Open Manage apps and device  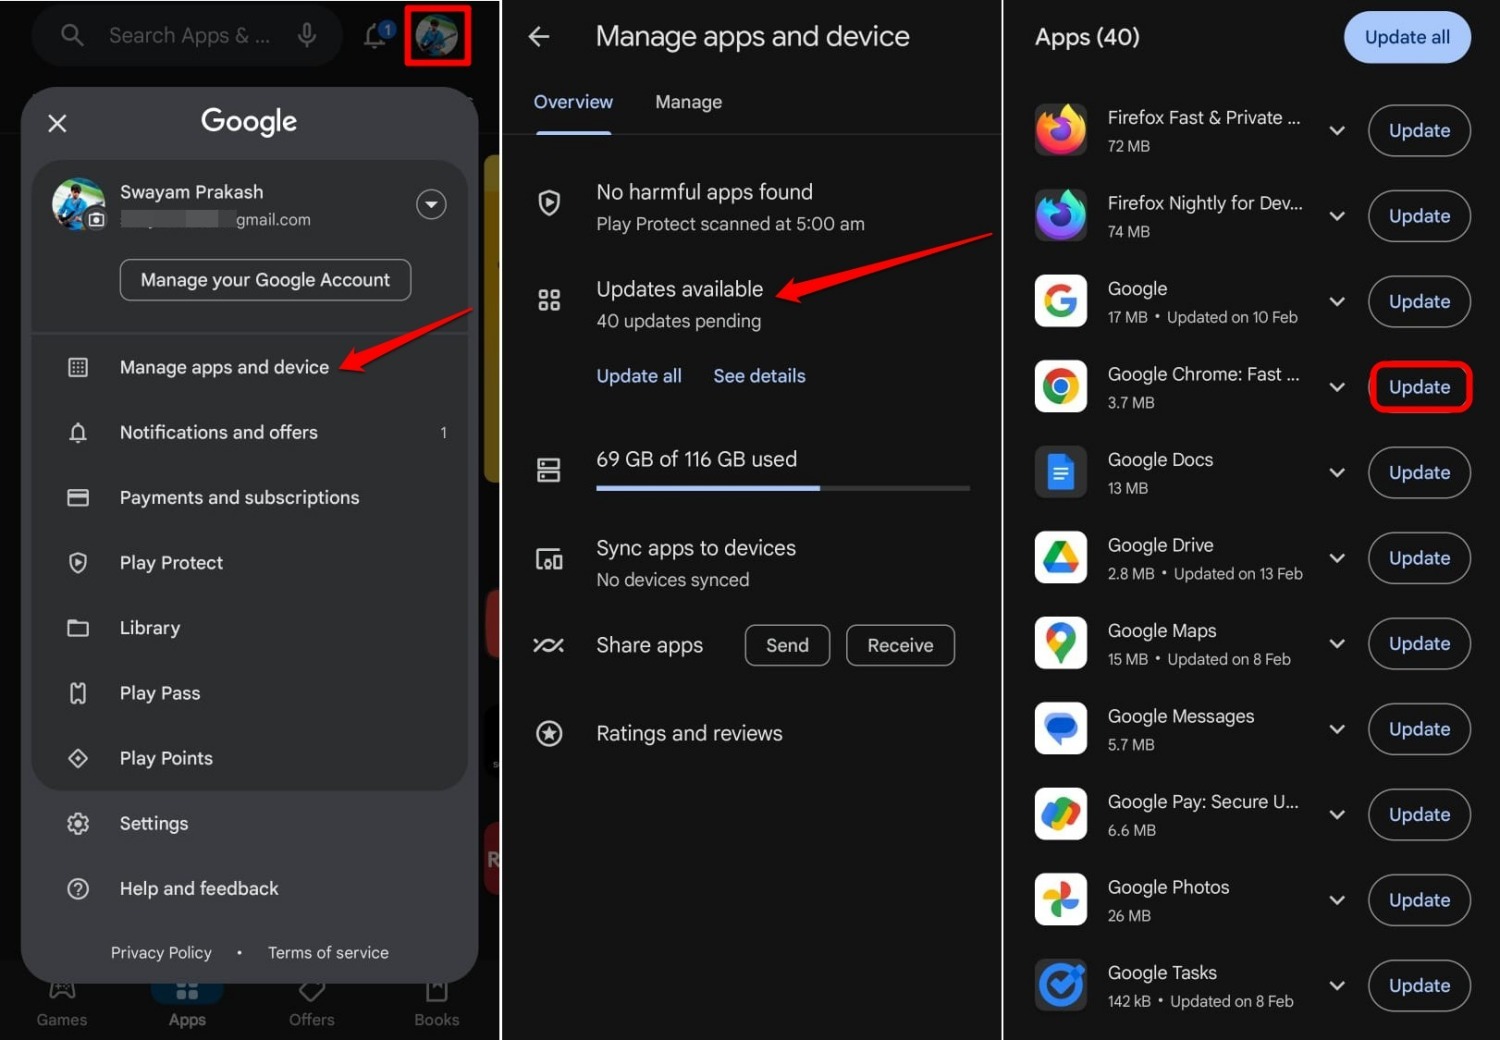pyautogui.click(x=250, y=367)
